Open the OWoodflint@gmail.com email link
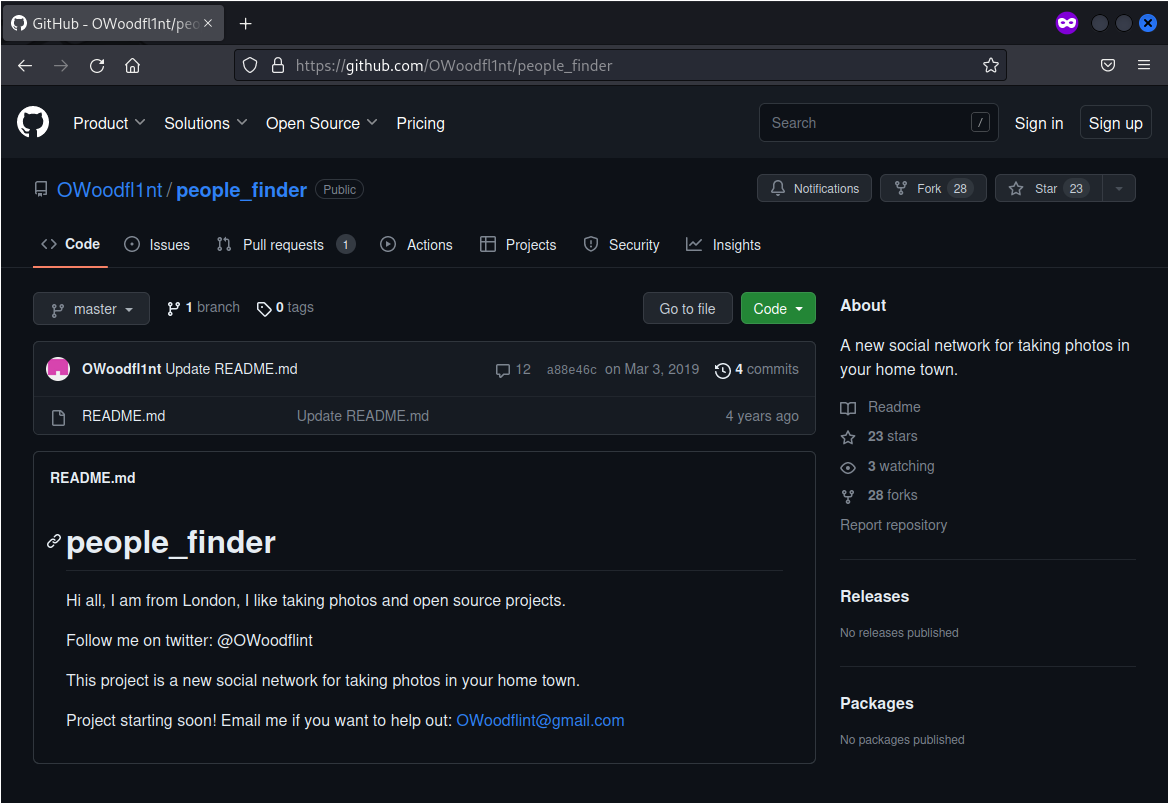The width and height of the screenshot is (1169, 804). click(x=540, y=720)
